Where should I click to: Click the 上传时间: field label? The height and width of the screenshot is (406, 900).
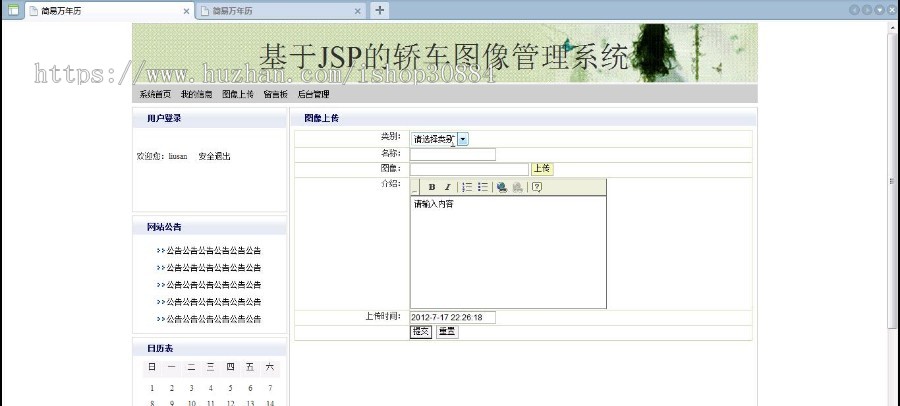[383, 316]
